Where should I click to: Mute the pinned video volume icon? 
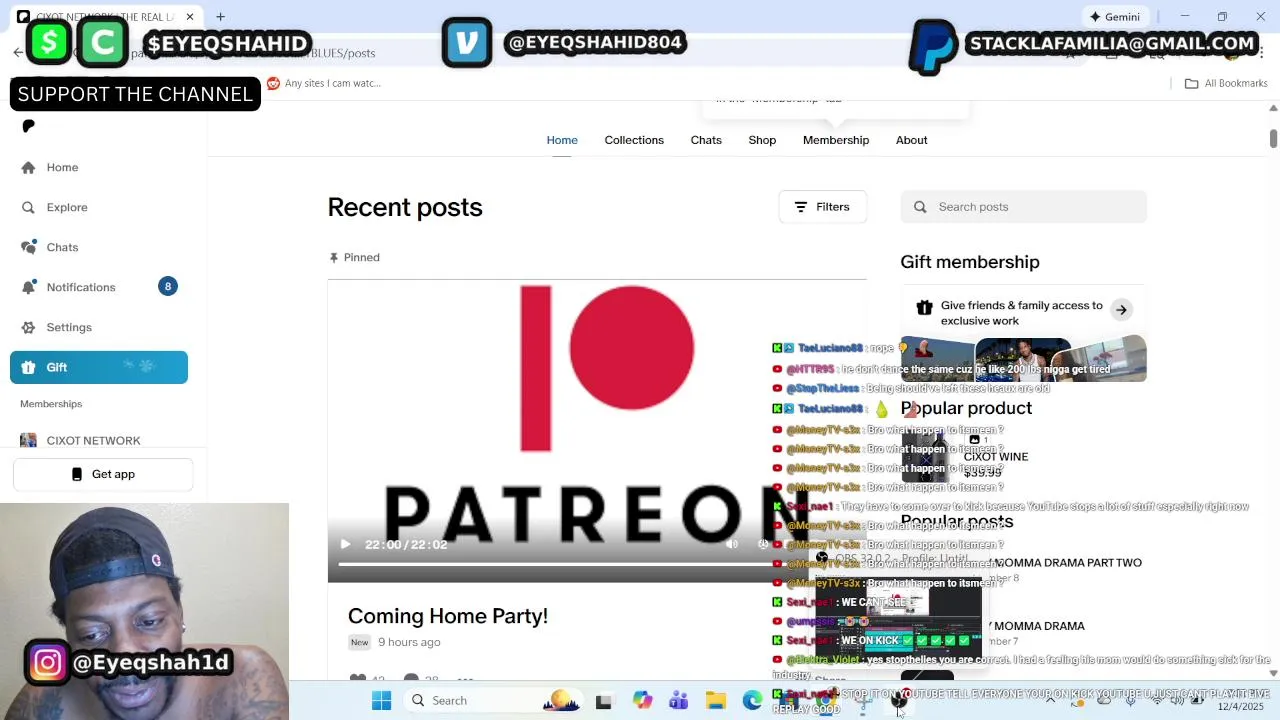(732, 544)
